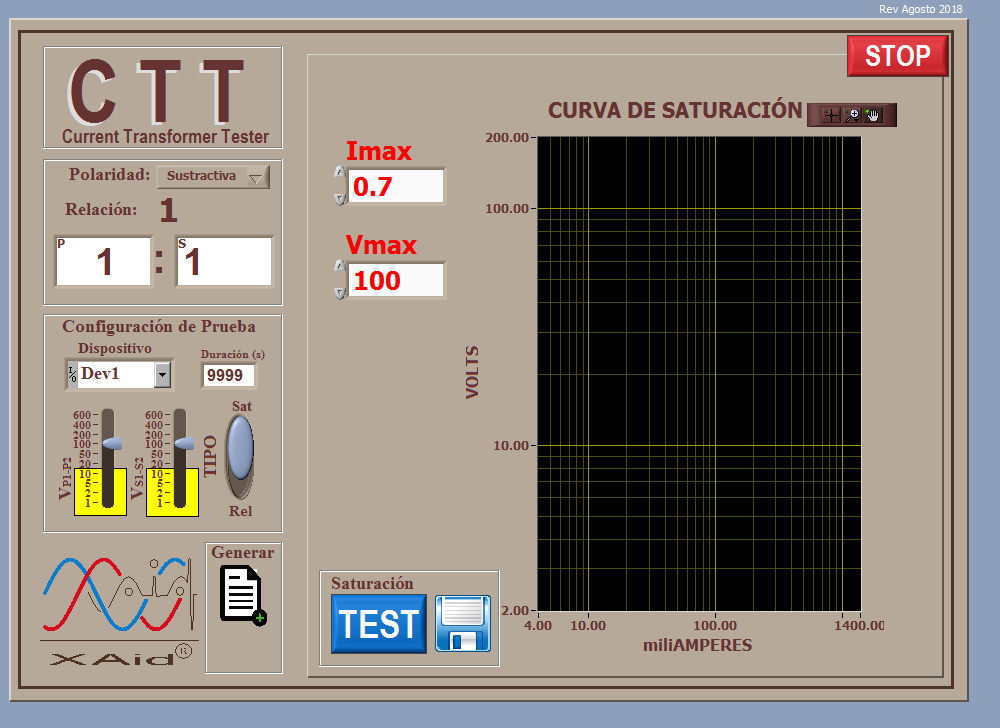Expand the Dispositivo Dev1 dropdown arrow

click(162, 375)
